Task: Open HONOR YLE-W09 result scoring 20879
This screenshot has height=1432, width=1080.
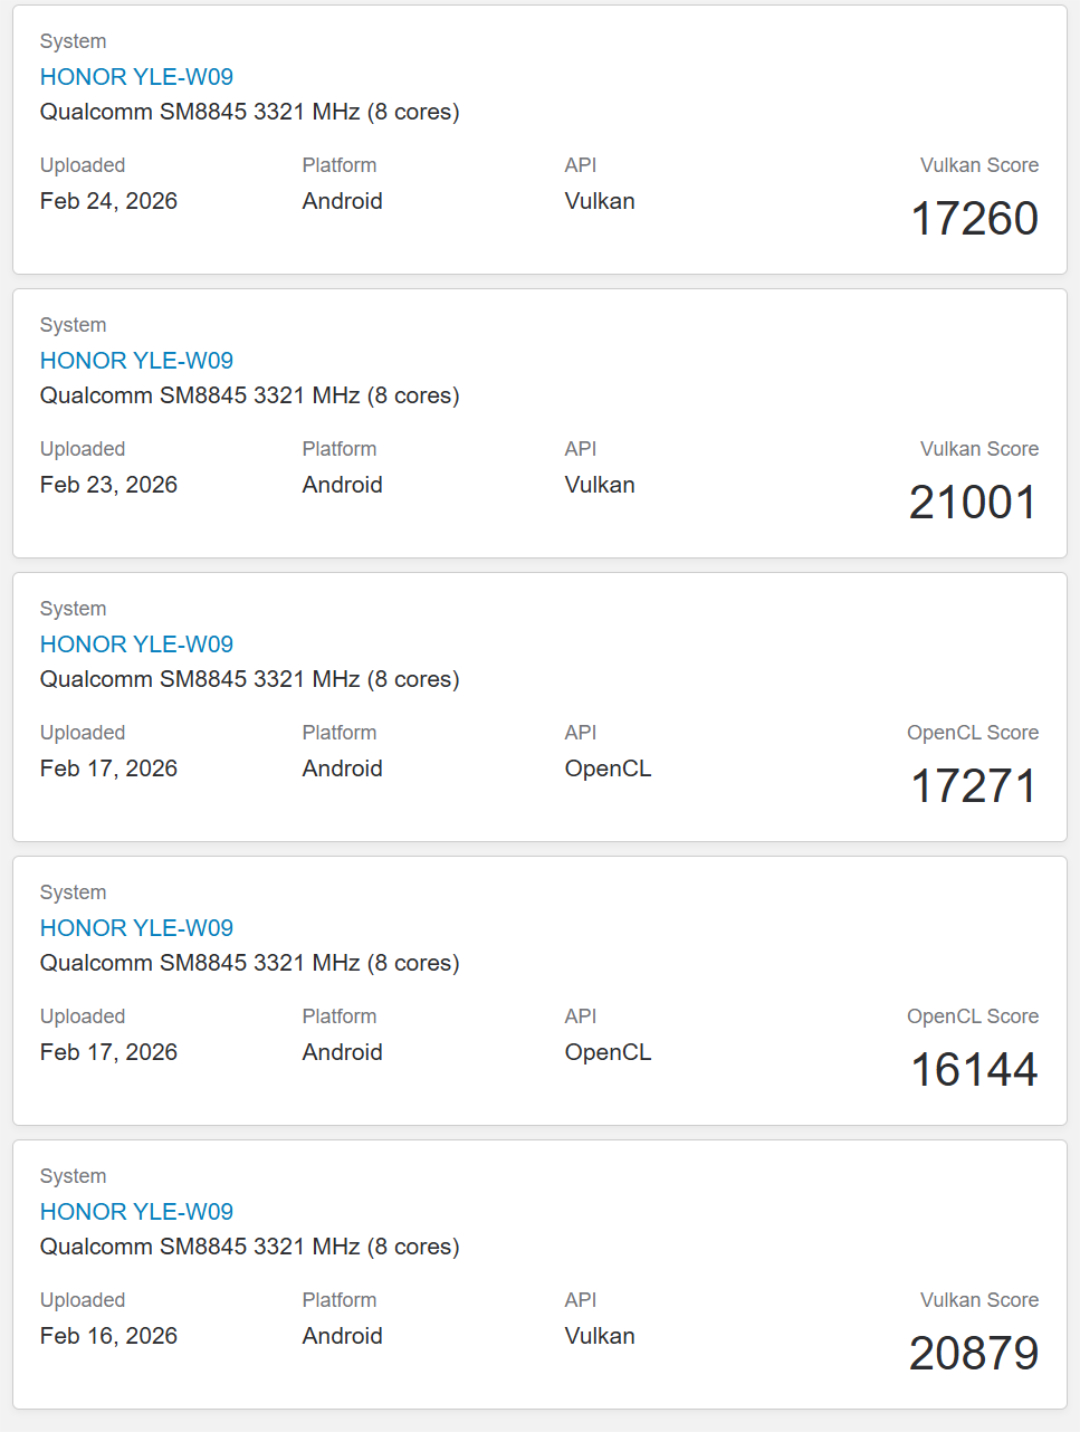Action: point(136,1212)
